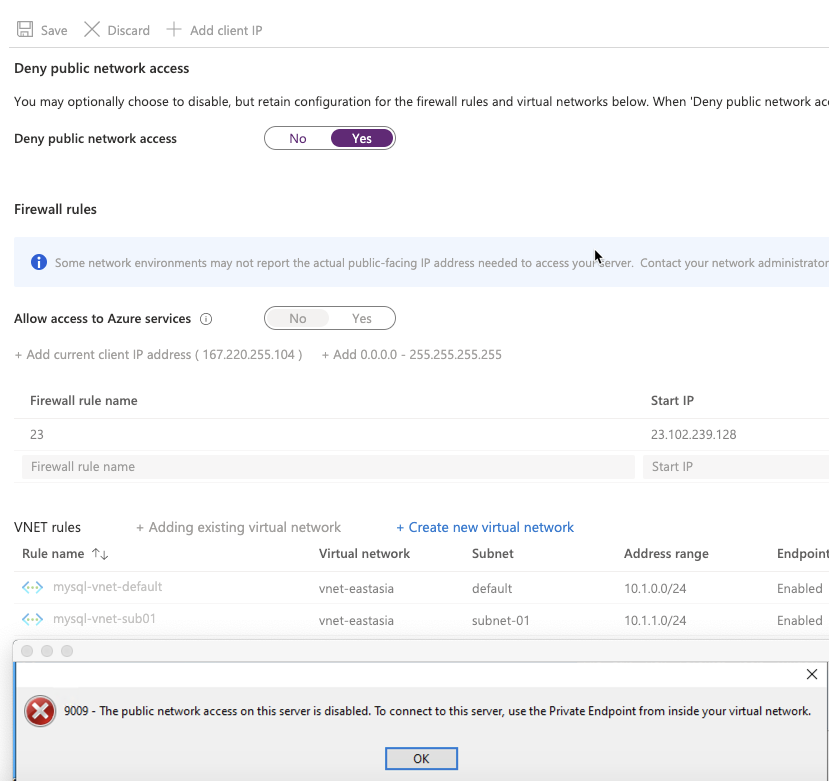Click the Start IP value 23.102.239.128
The height and width of the screenshot is (781, 829).
pos(694,435)
